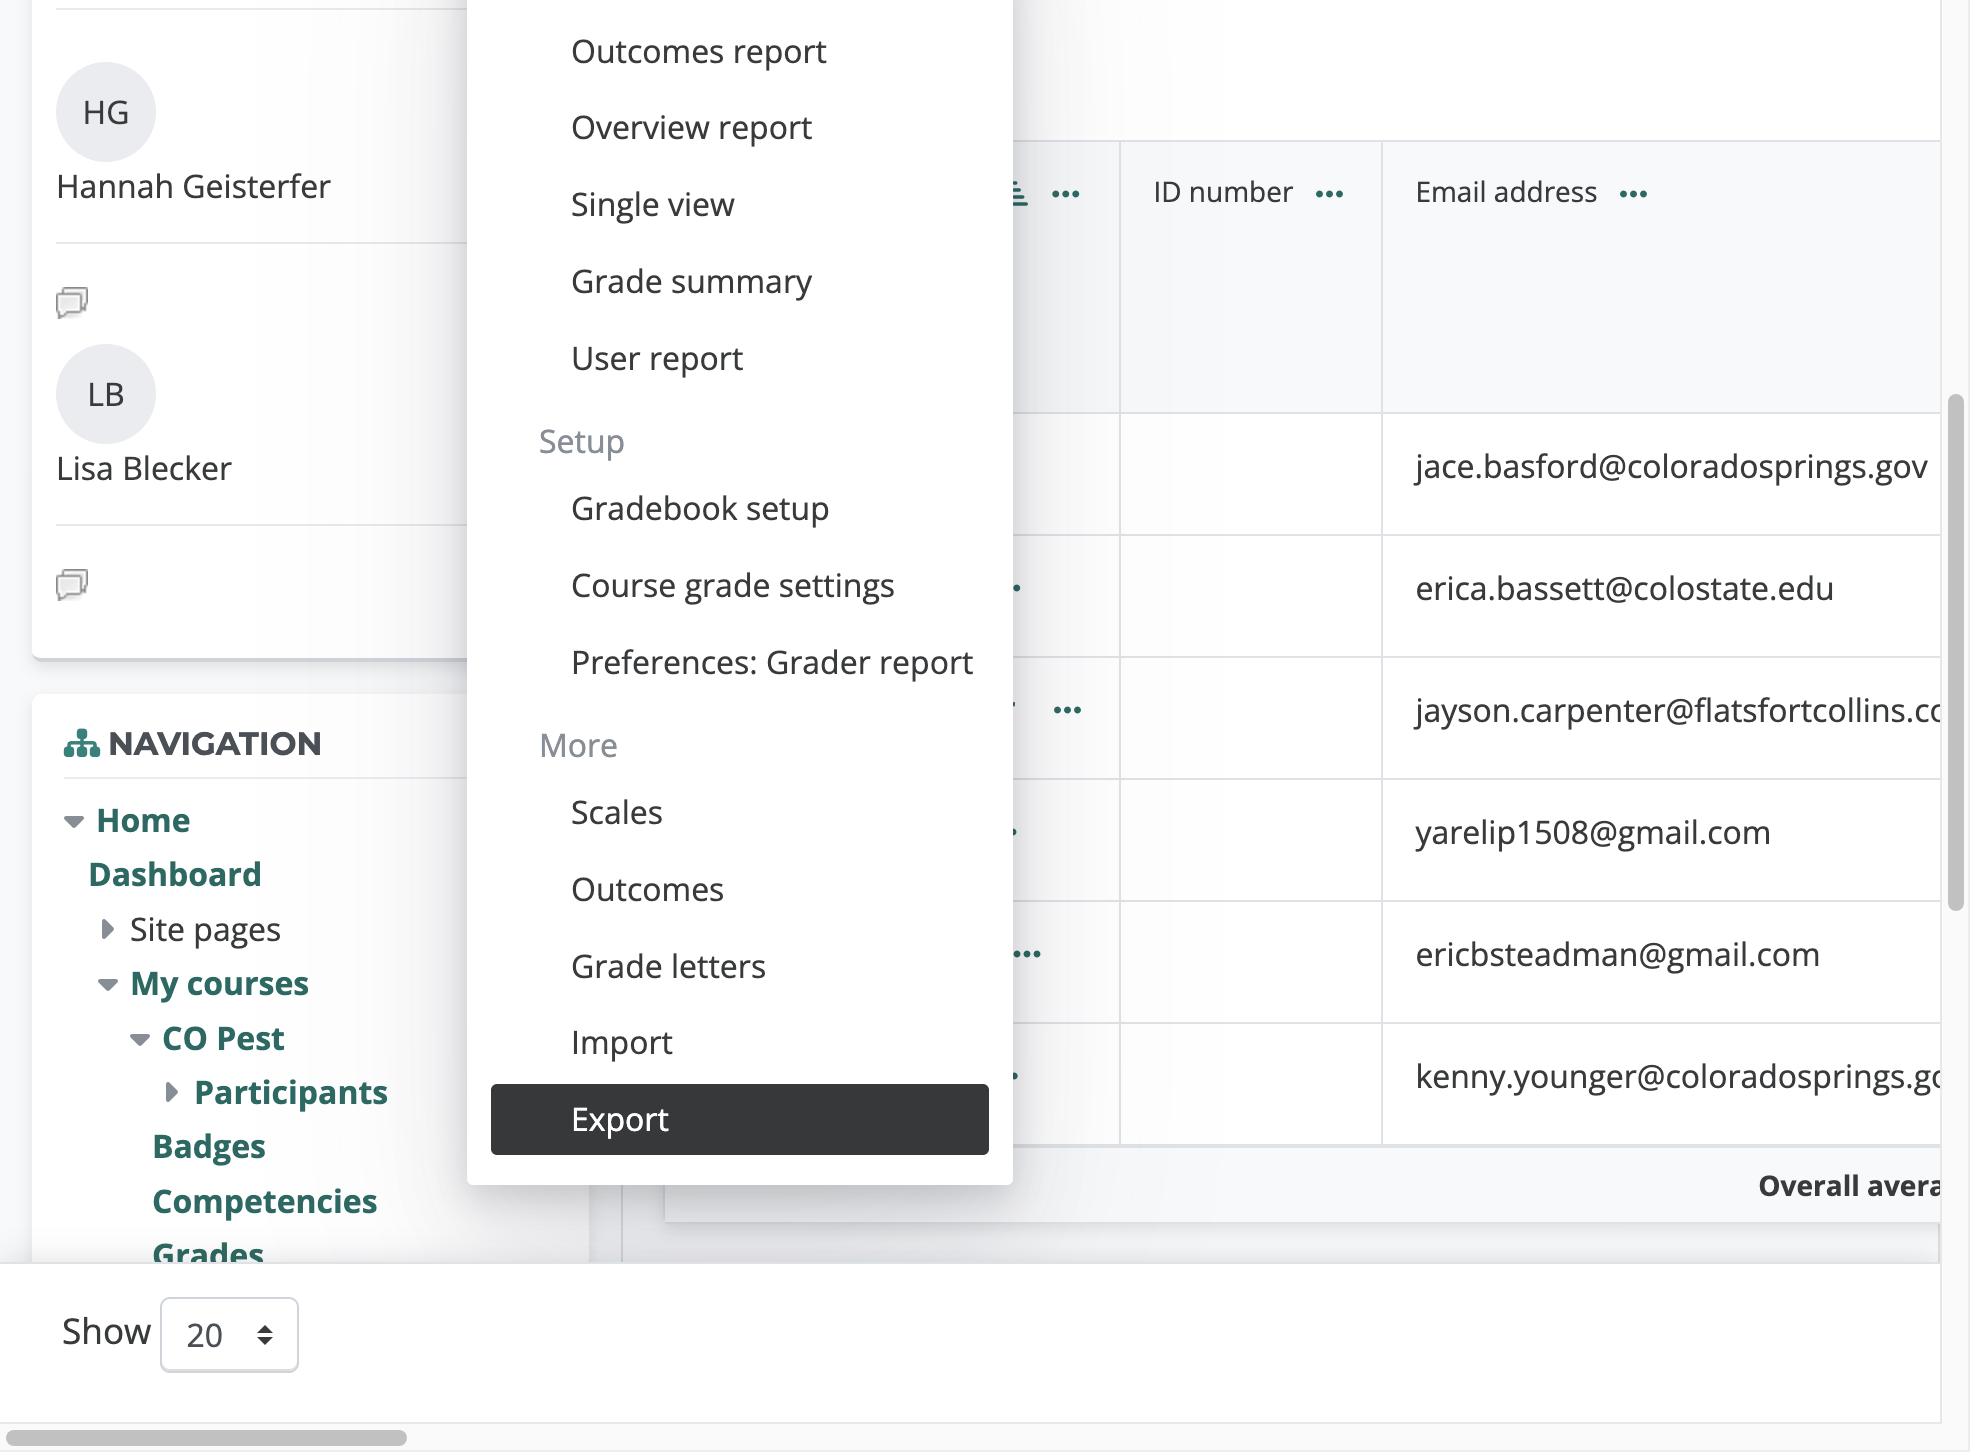Select email jace.basford@coloradosprings.gov
The width and height of the screenshot is (1970, 1452).
[1671, 467]
